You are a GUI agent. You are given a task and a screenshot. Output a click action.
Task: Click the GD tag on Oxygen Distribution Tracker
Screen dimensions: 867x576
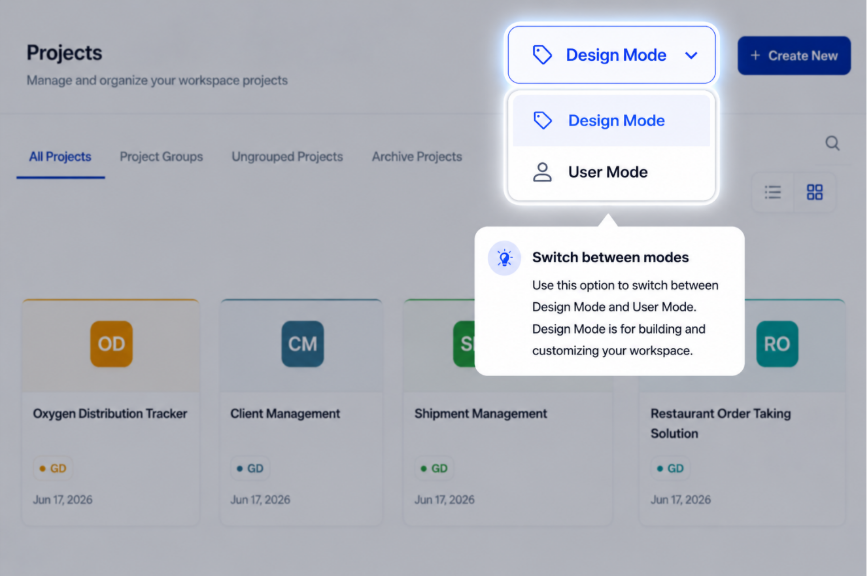pos(53,468)
